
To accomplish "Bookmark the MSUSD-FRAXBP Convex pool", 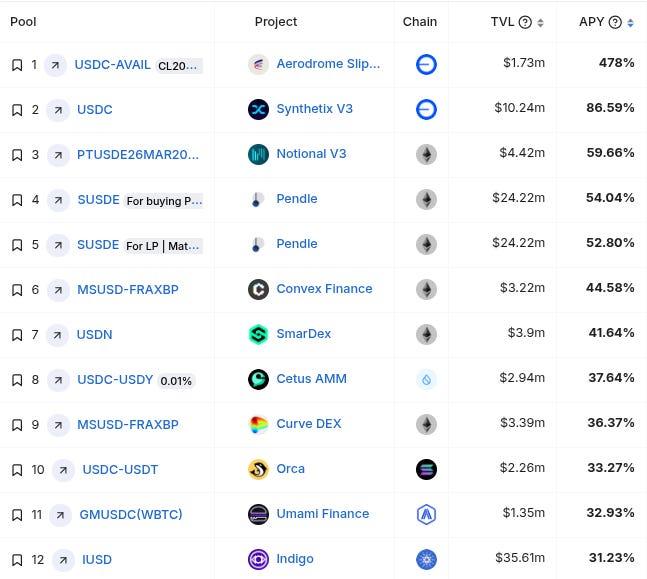I will pos(17,290).
